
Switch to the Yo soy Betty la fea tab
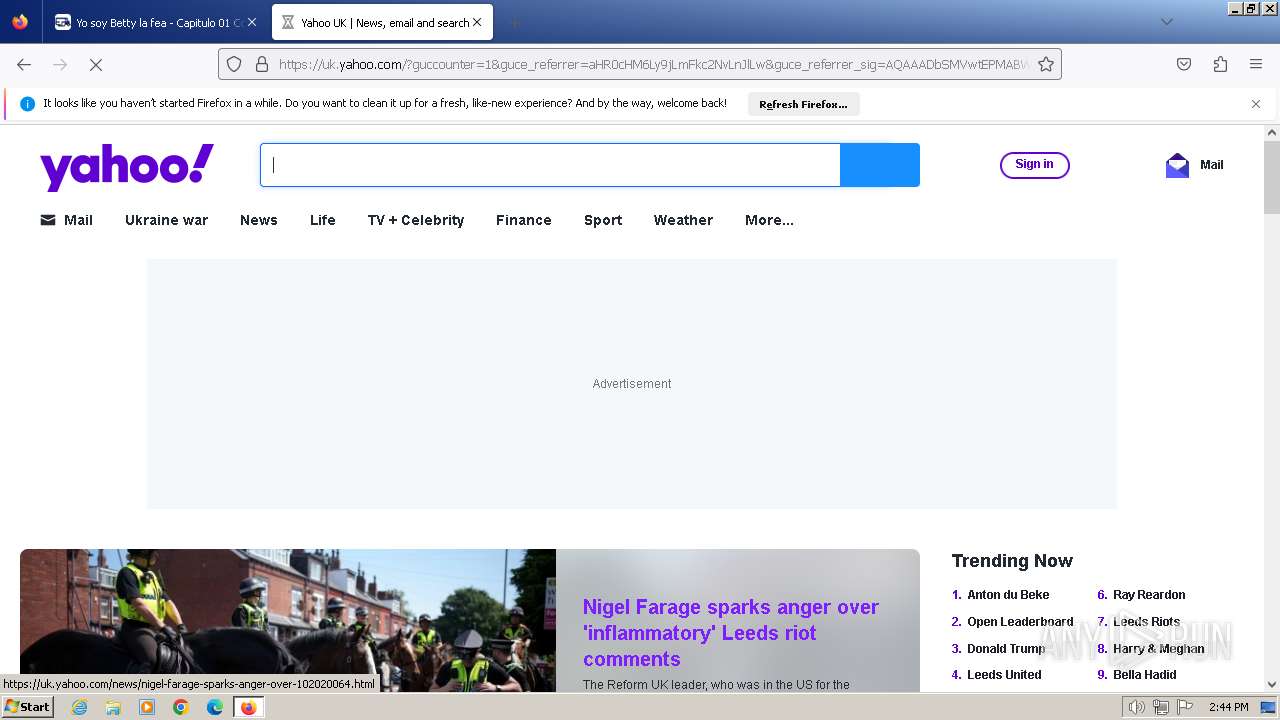(155, 22)
